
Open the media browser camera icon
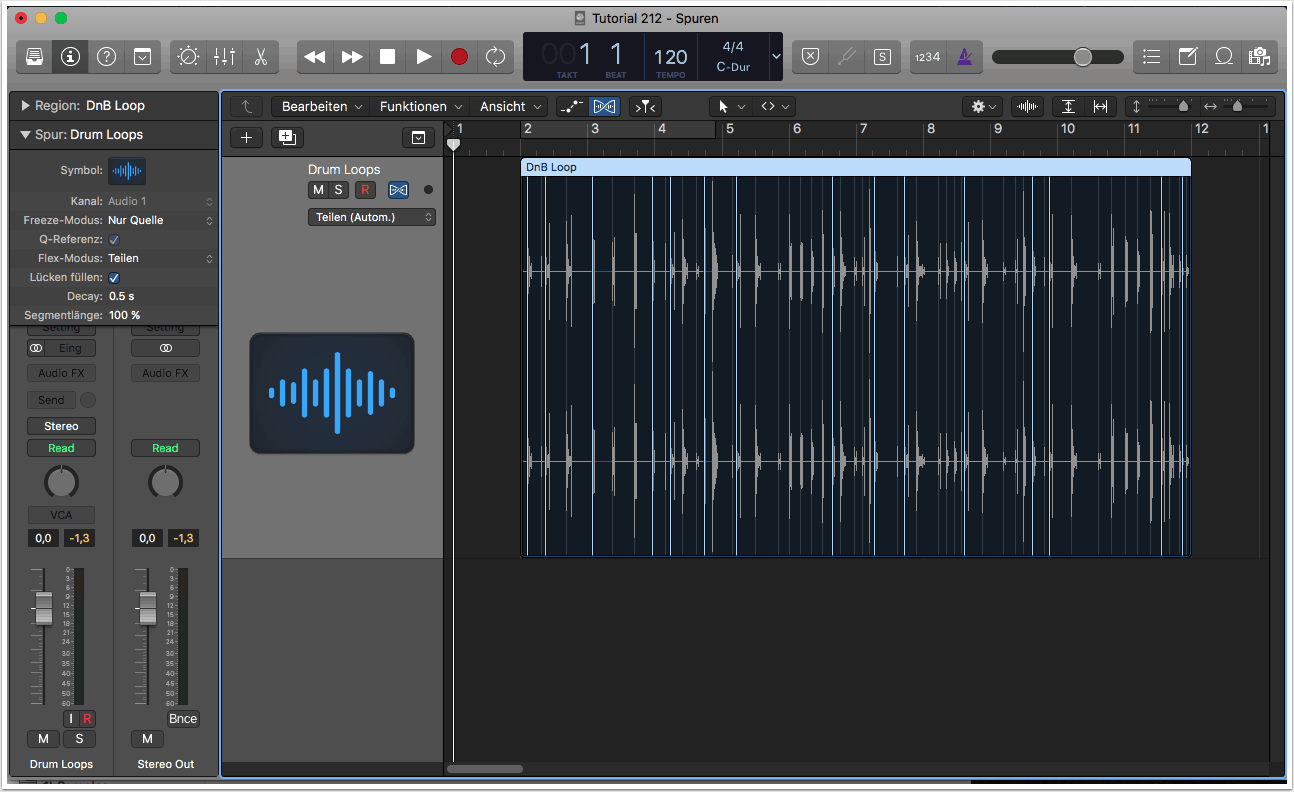[x=1258, y=57]
